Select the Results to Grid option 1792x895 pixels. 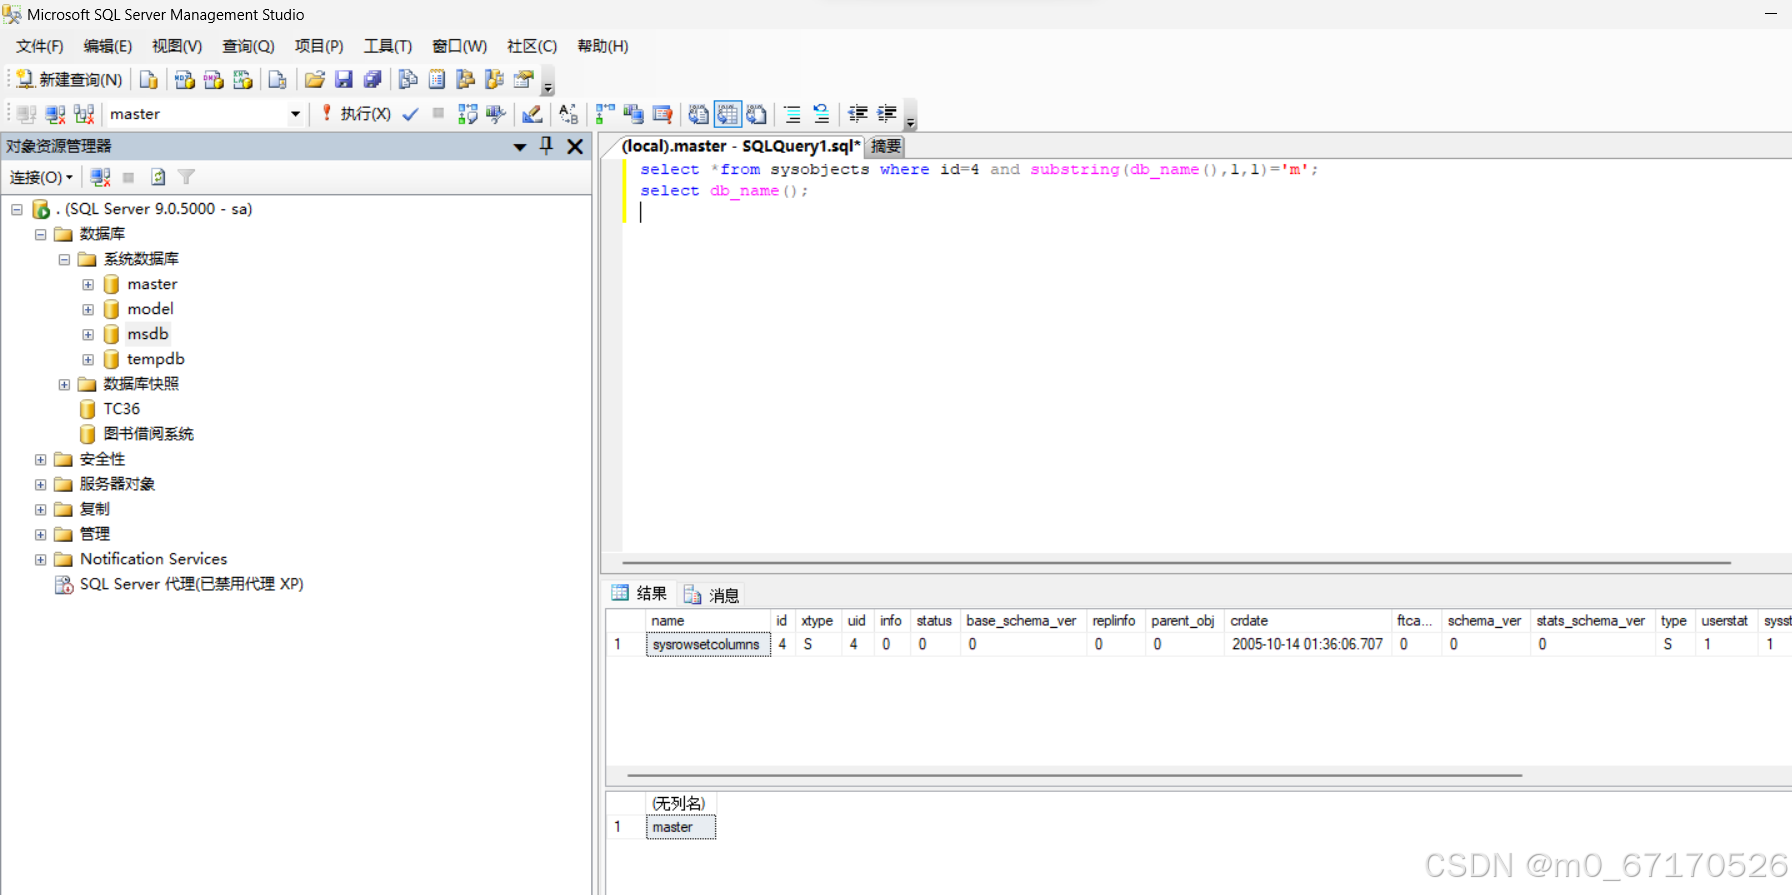point(727,114)
